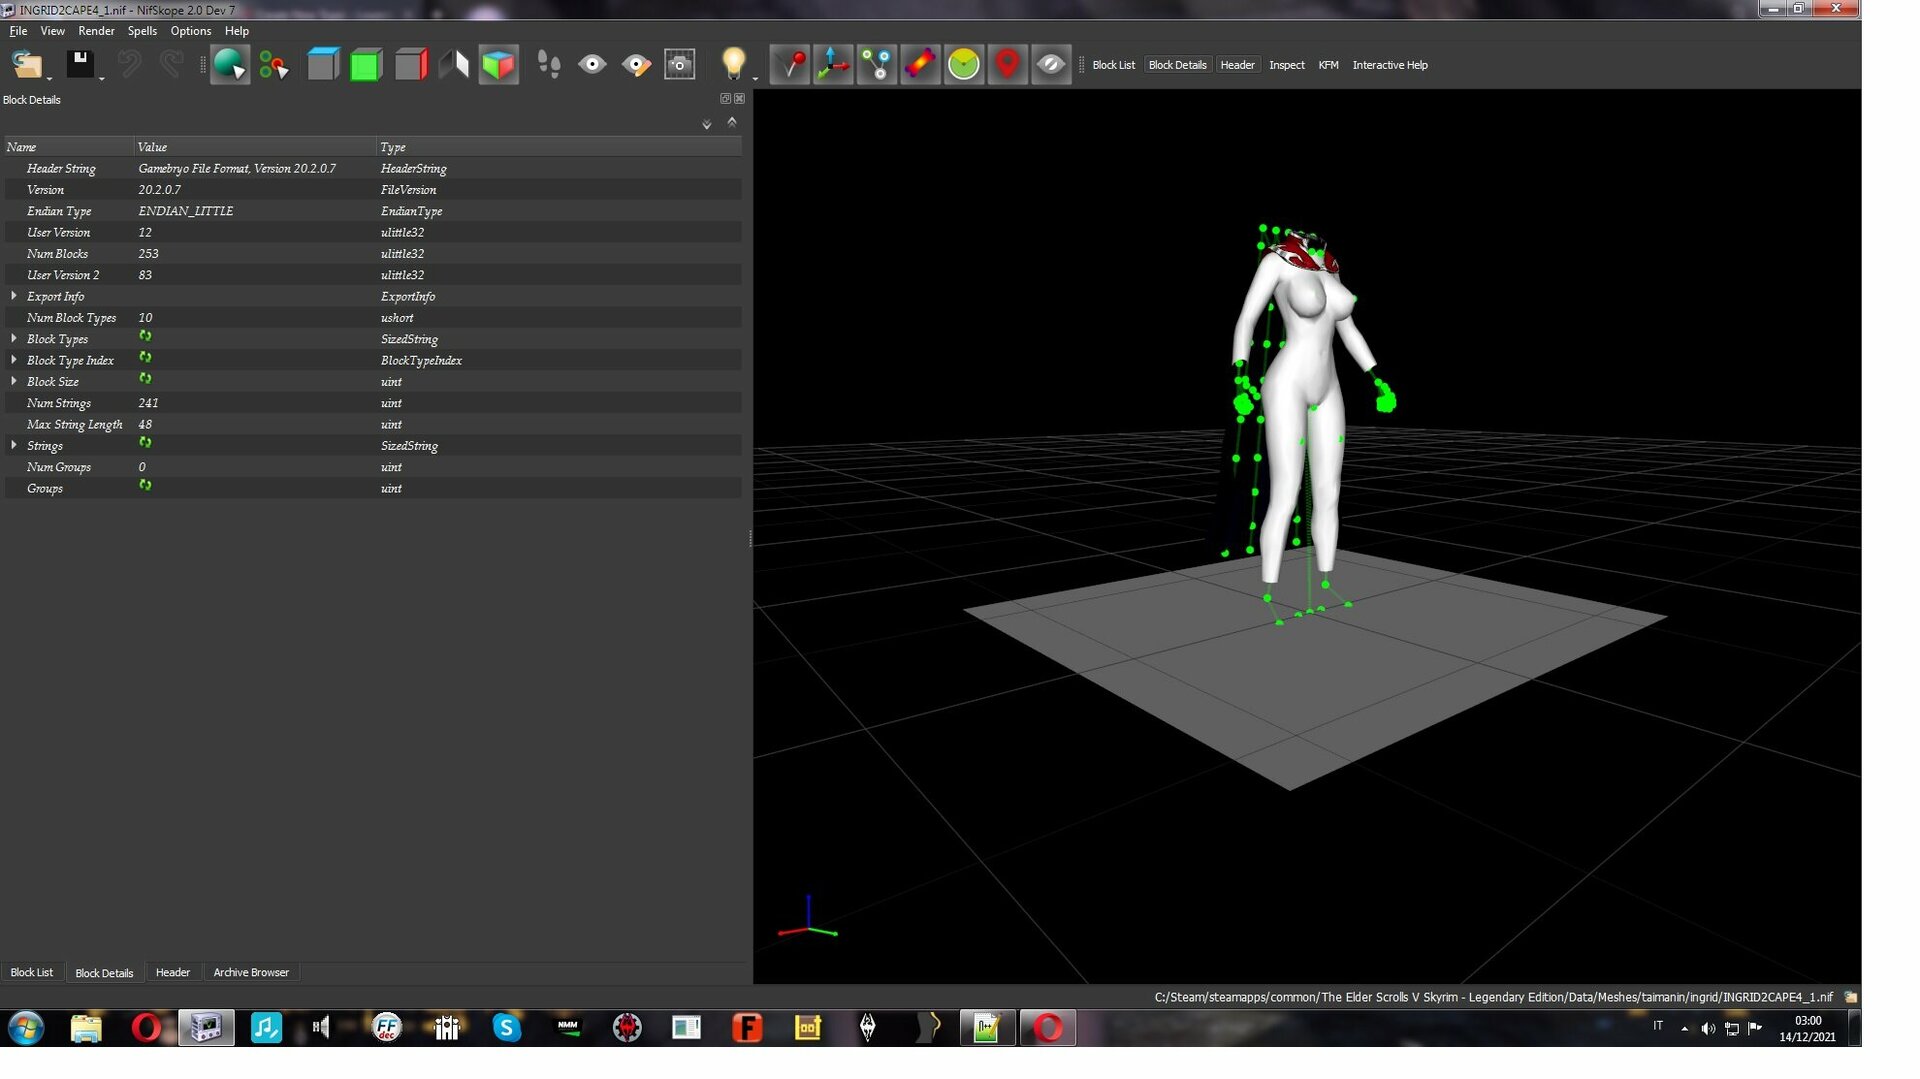Switch to Top view blue cube
The image size is (1920, 1079).
click(x=323, y=65)
